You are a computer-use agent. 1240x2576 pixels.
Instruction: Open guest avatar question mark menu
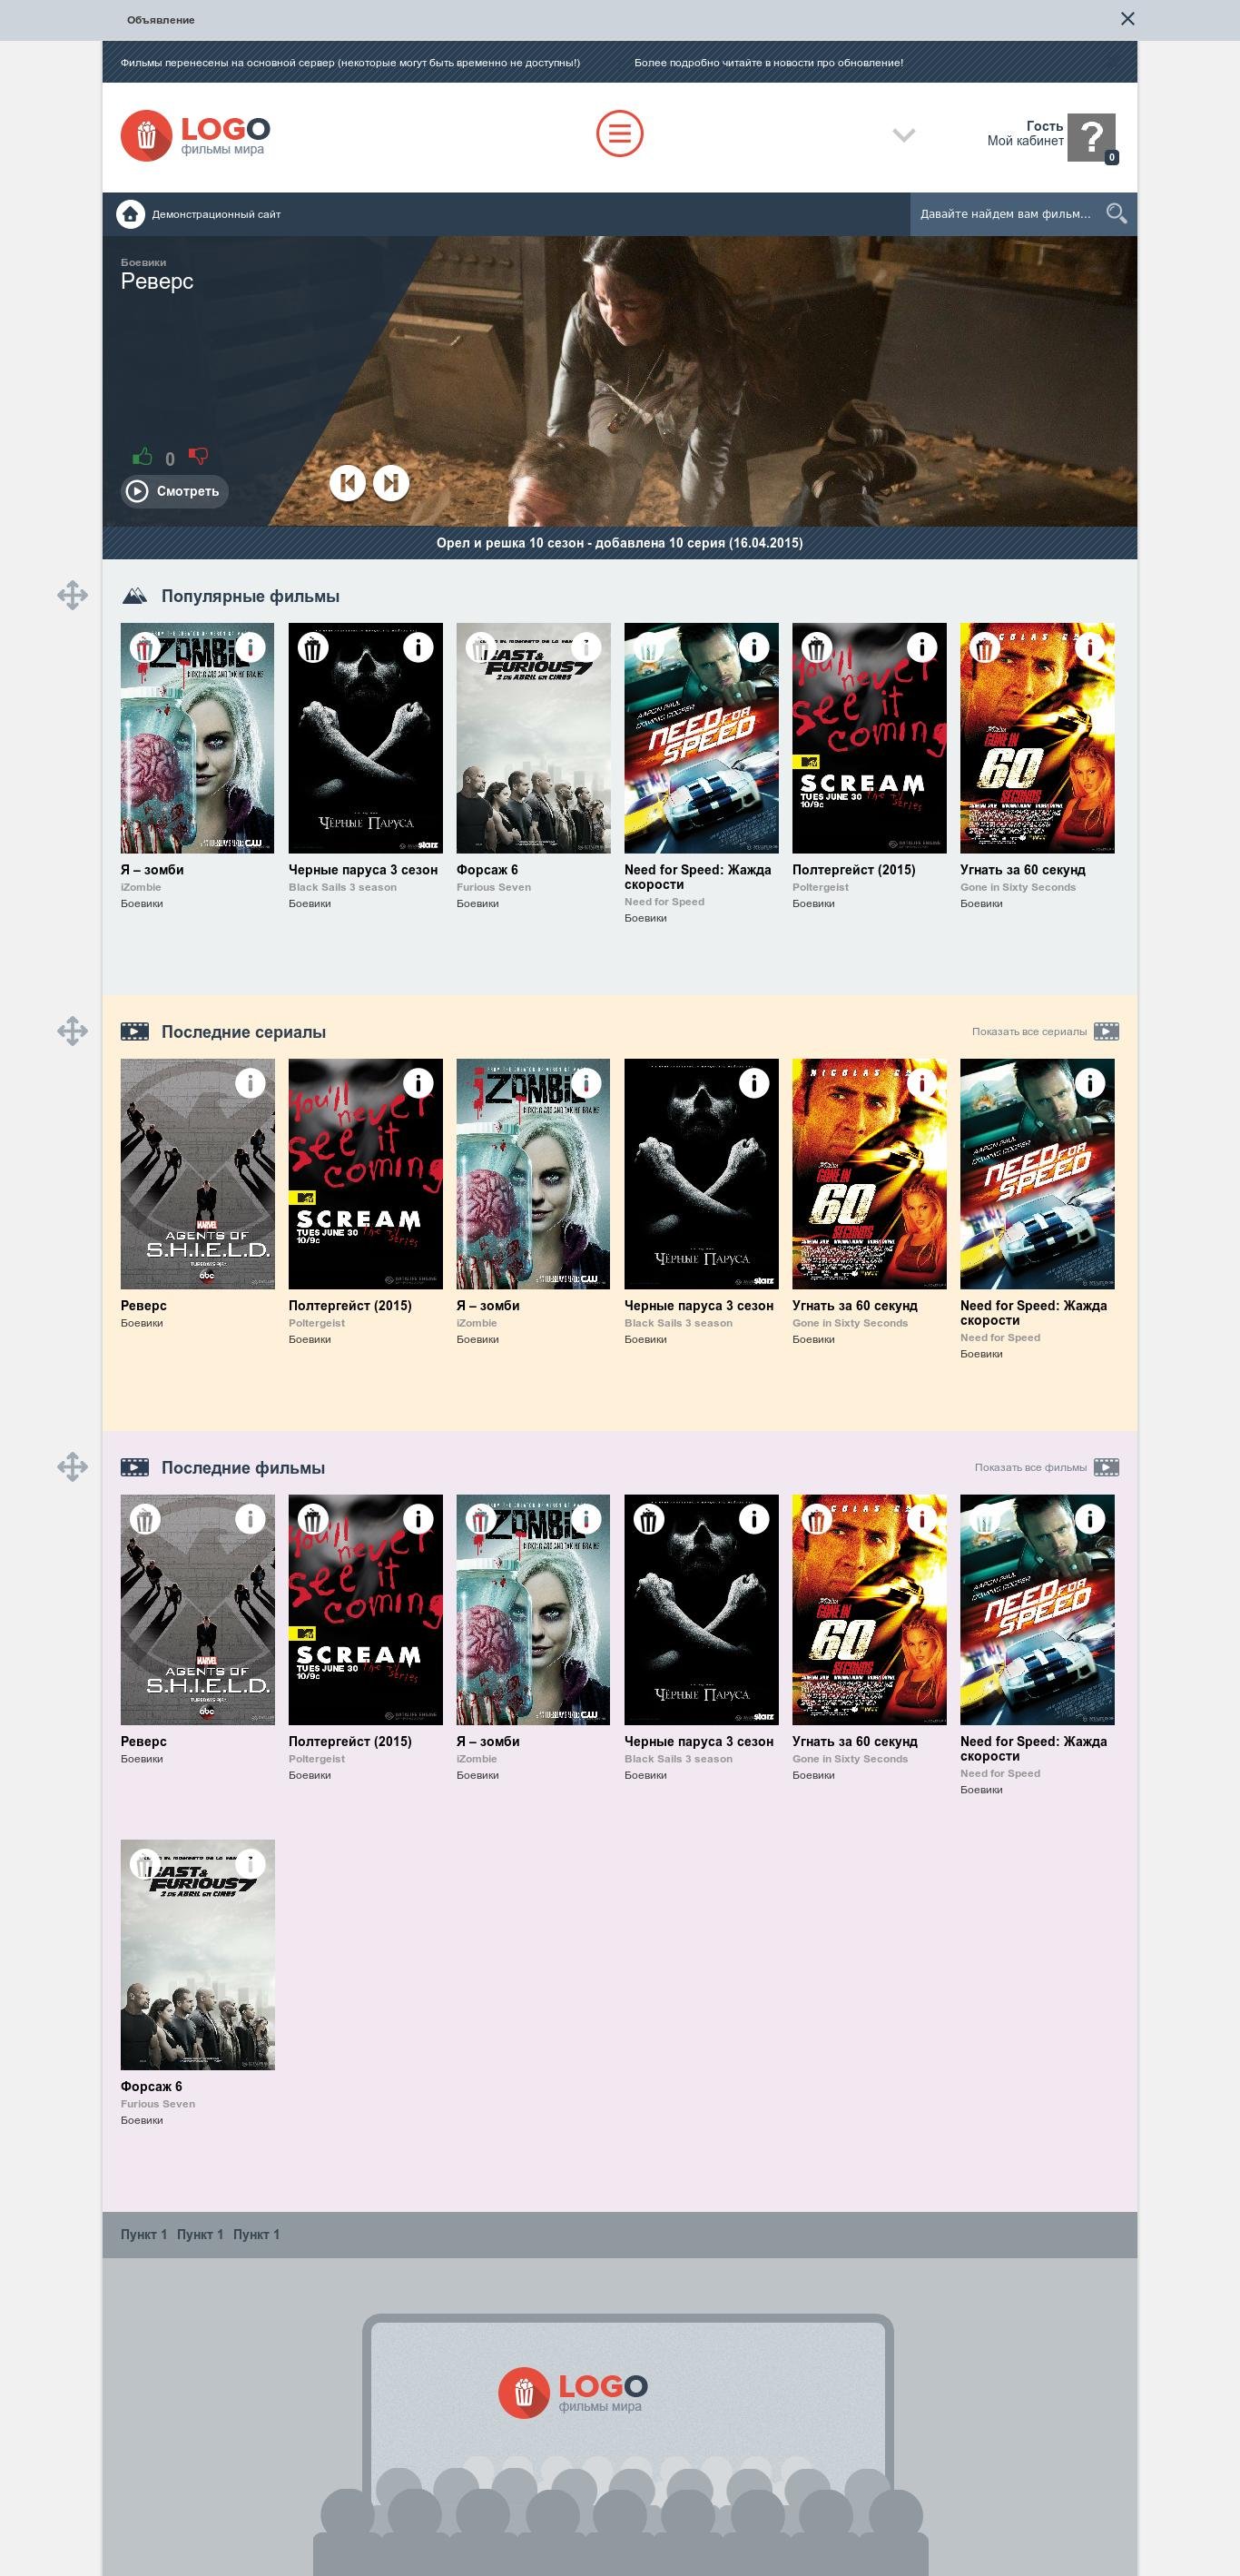[x=1092, y=137]
